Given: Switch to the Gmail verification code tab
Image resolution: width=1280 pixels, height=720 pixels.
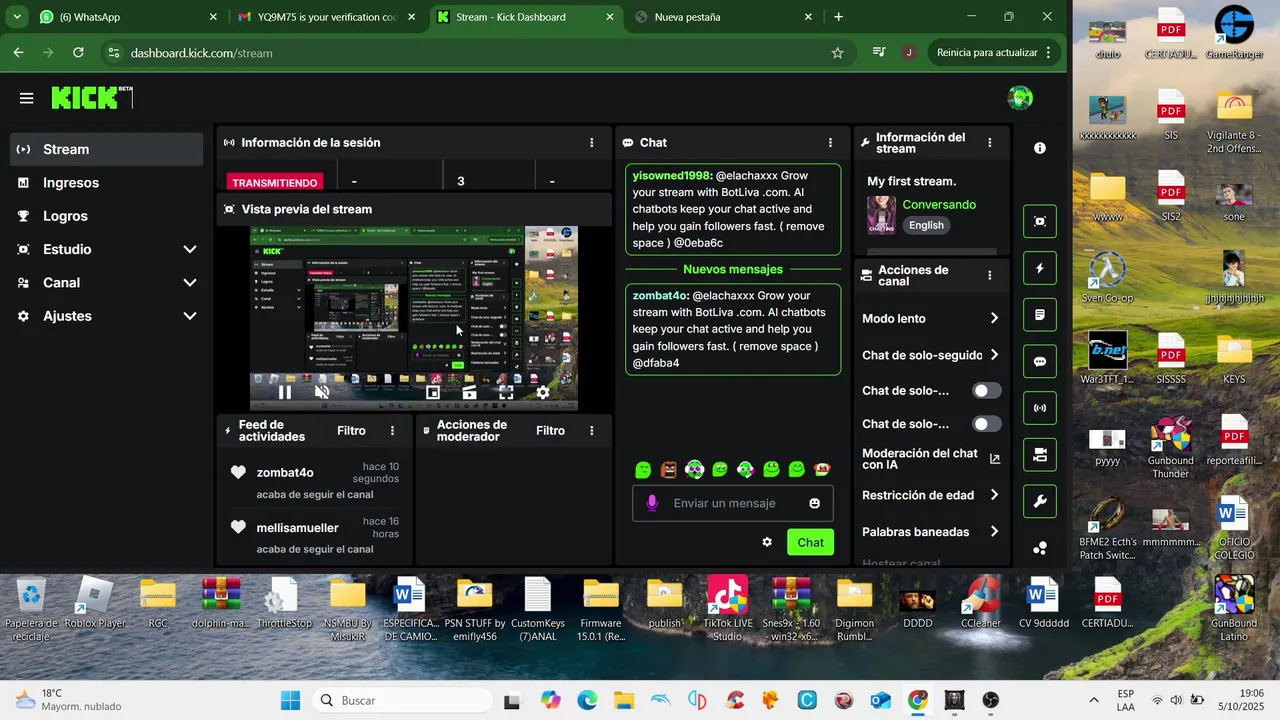Looking at the screenshot, I should 327,17.
